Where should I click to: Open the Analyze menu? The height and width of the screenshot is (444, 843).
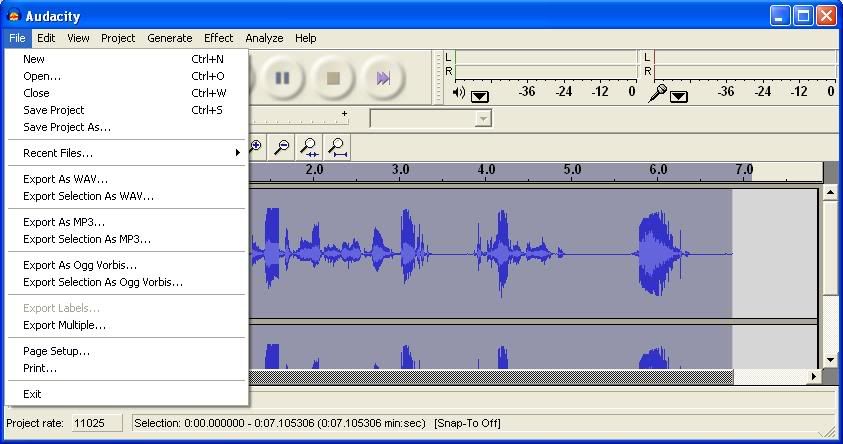[264, 38]
